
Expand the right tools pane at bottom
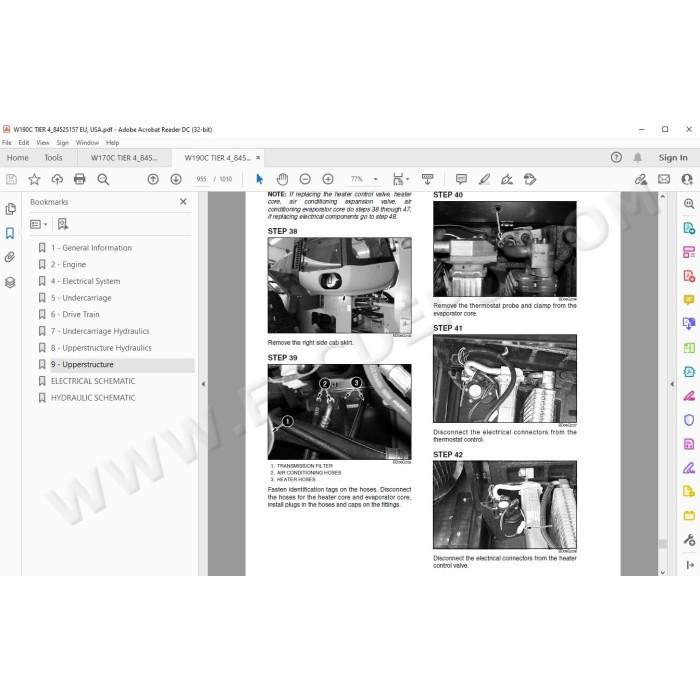(x=690, y=565)
